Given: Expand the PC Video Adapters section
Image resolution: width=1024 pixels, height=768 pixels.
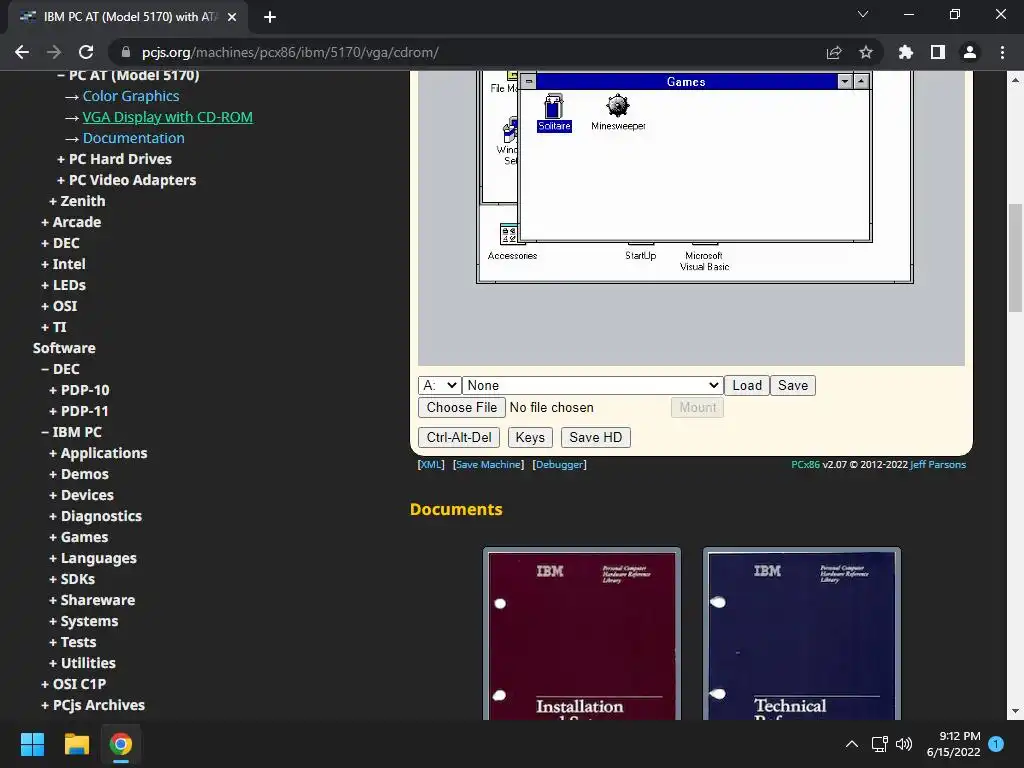Looking at the screenshot, I should tap(126, 180).
